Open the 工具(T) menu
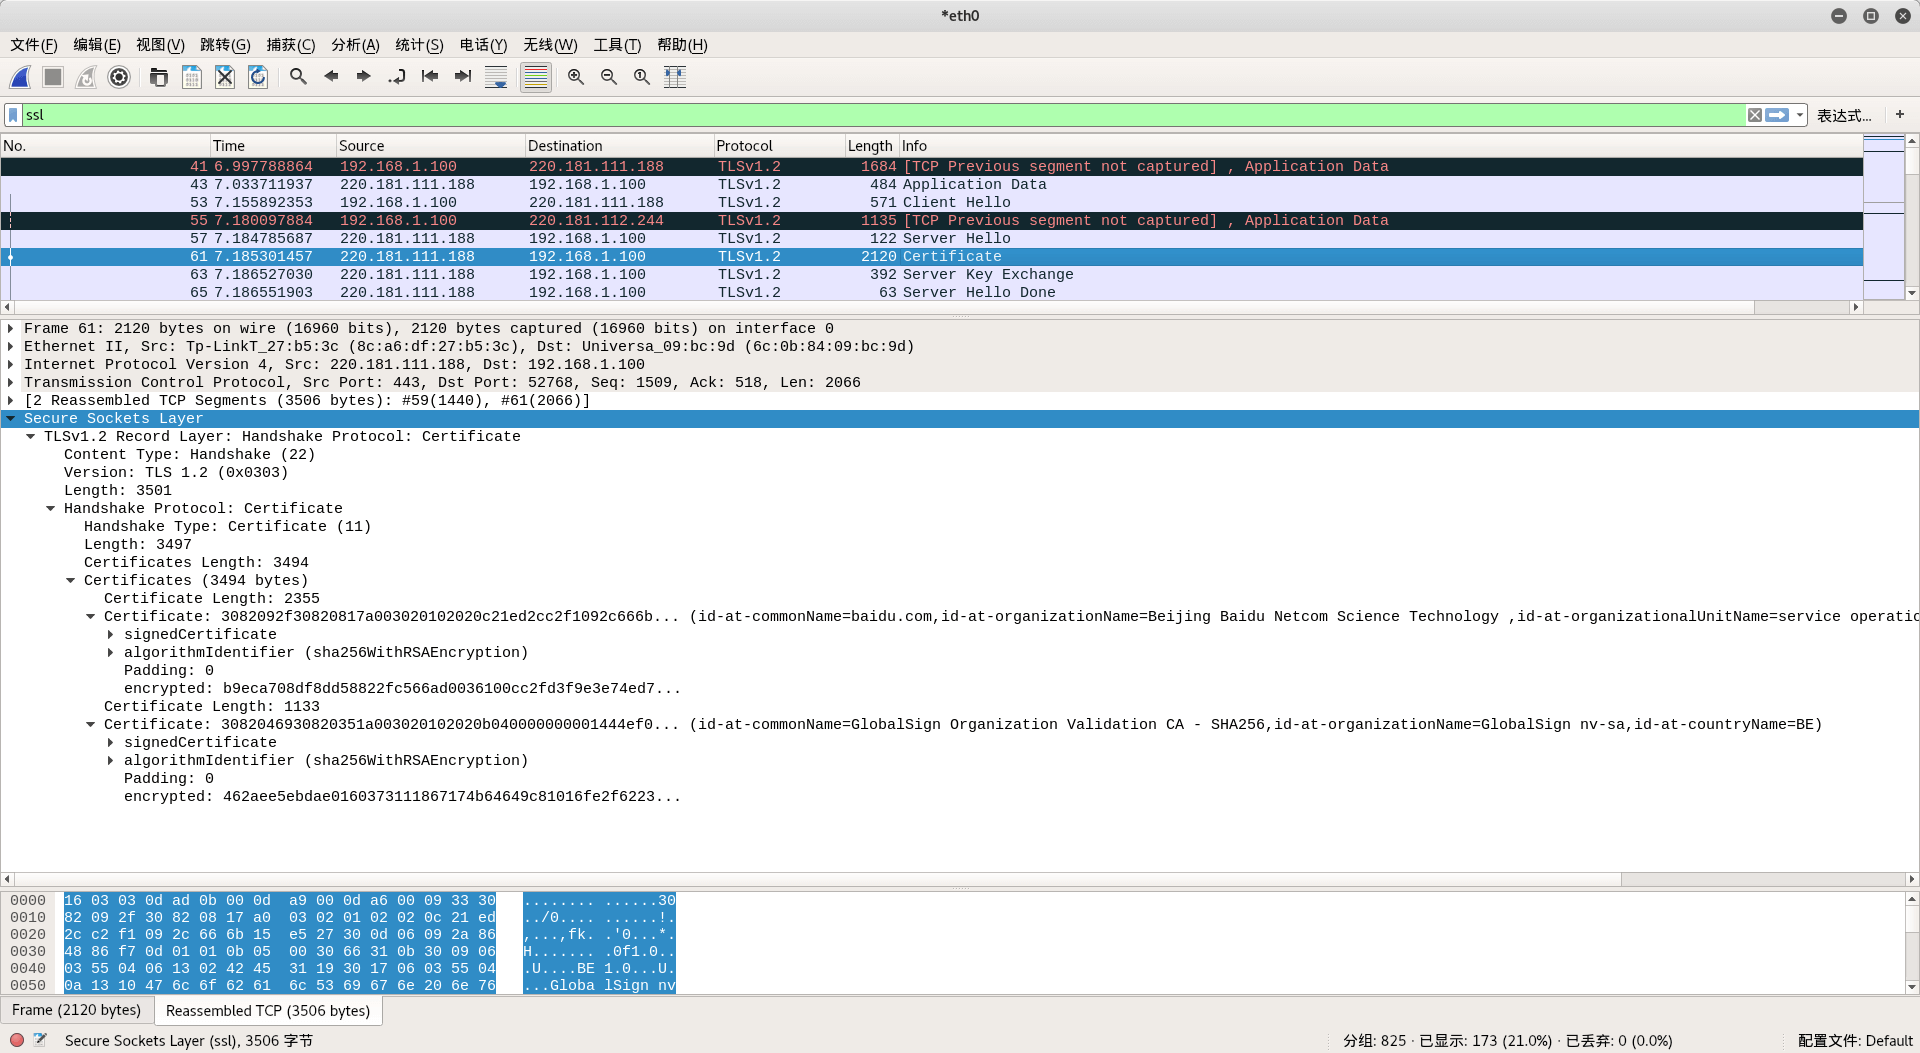This screenshot has height=1053, width=1920. pos(617,45)
